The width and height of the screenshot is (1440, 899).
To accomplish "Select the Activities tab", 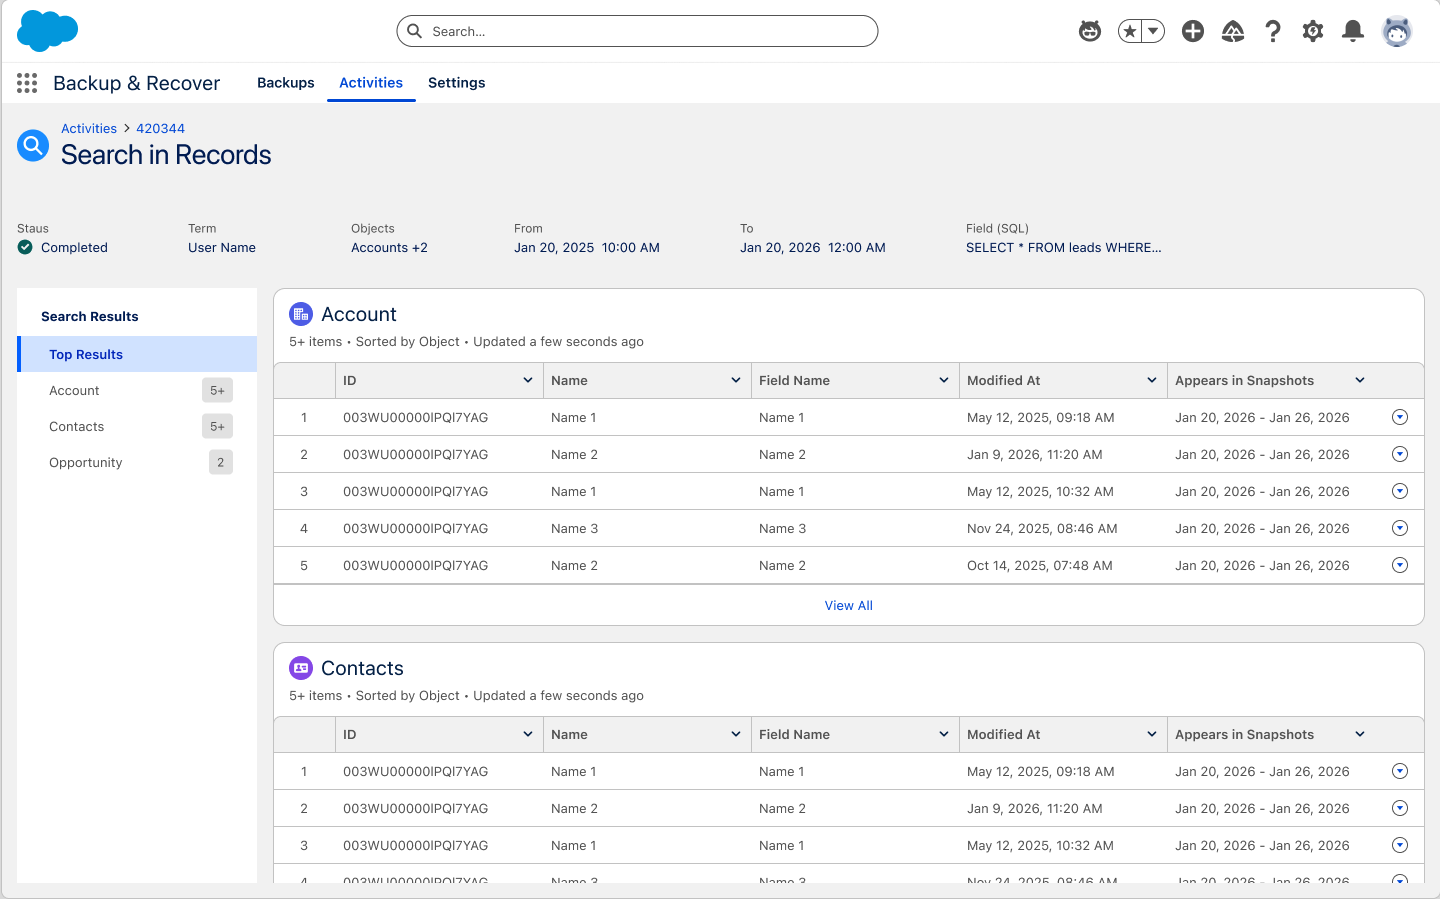I will (x=371, y=83).
